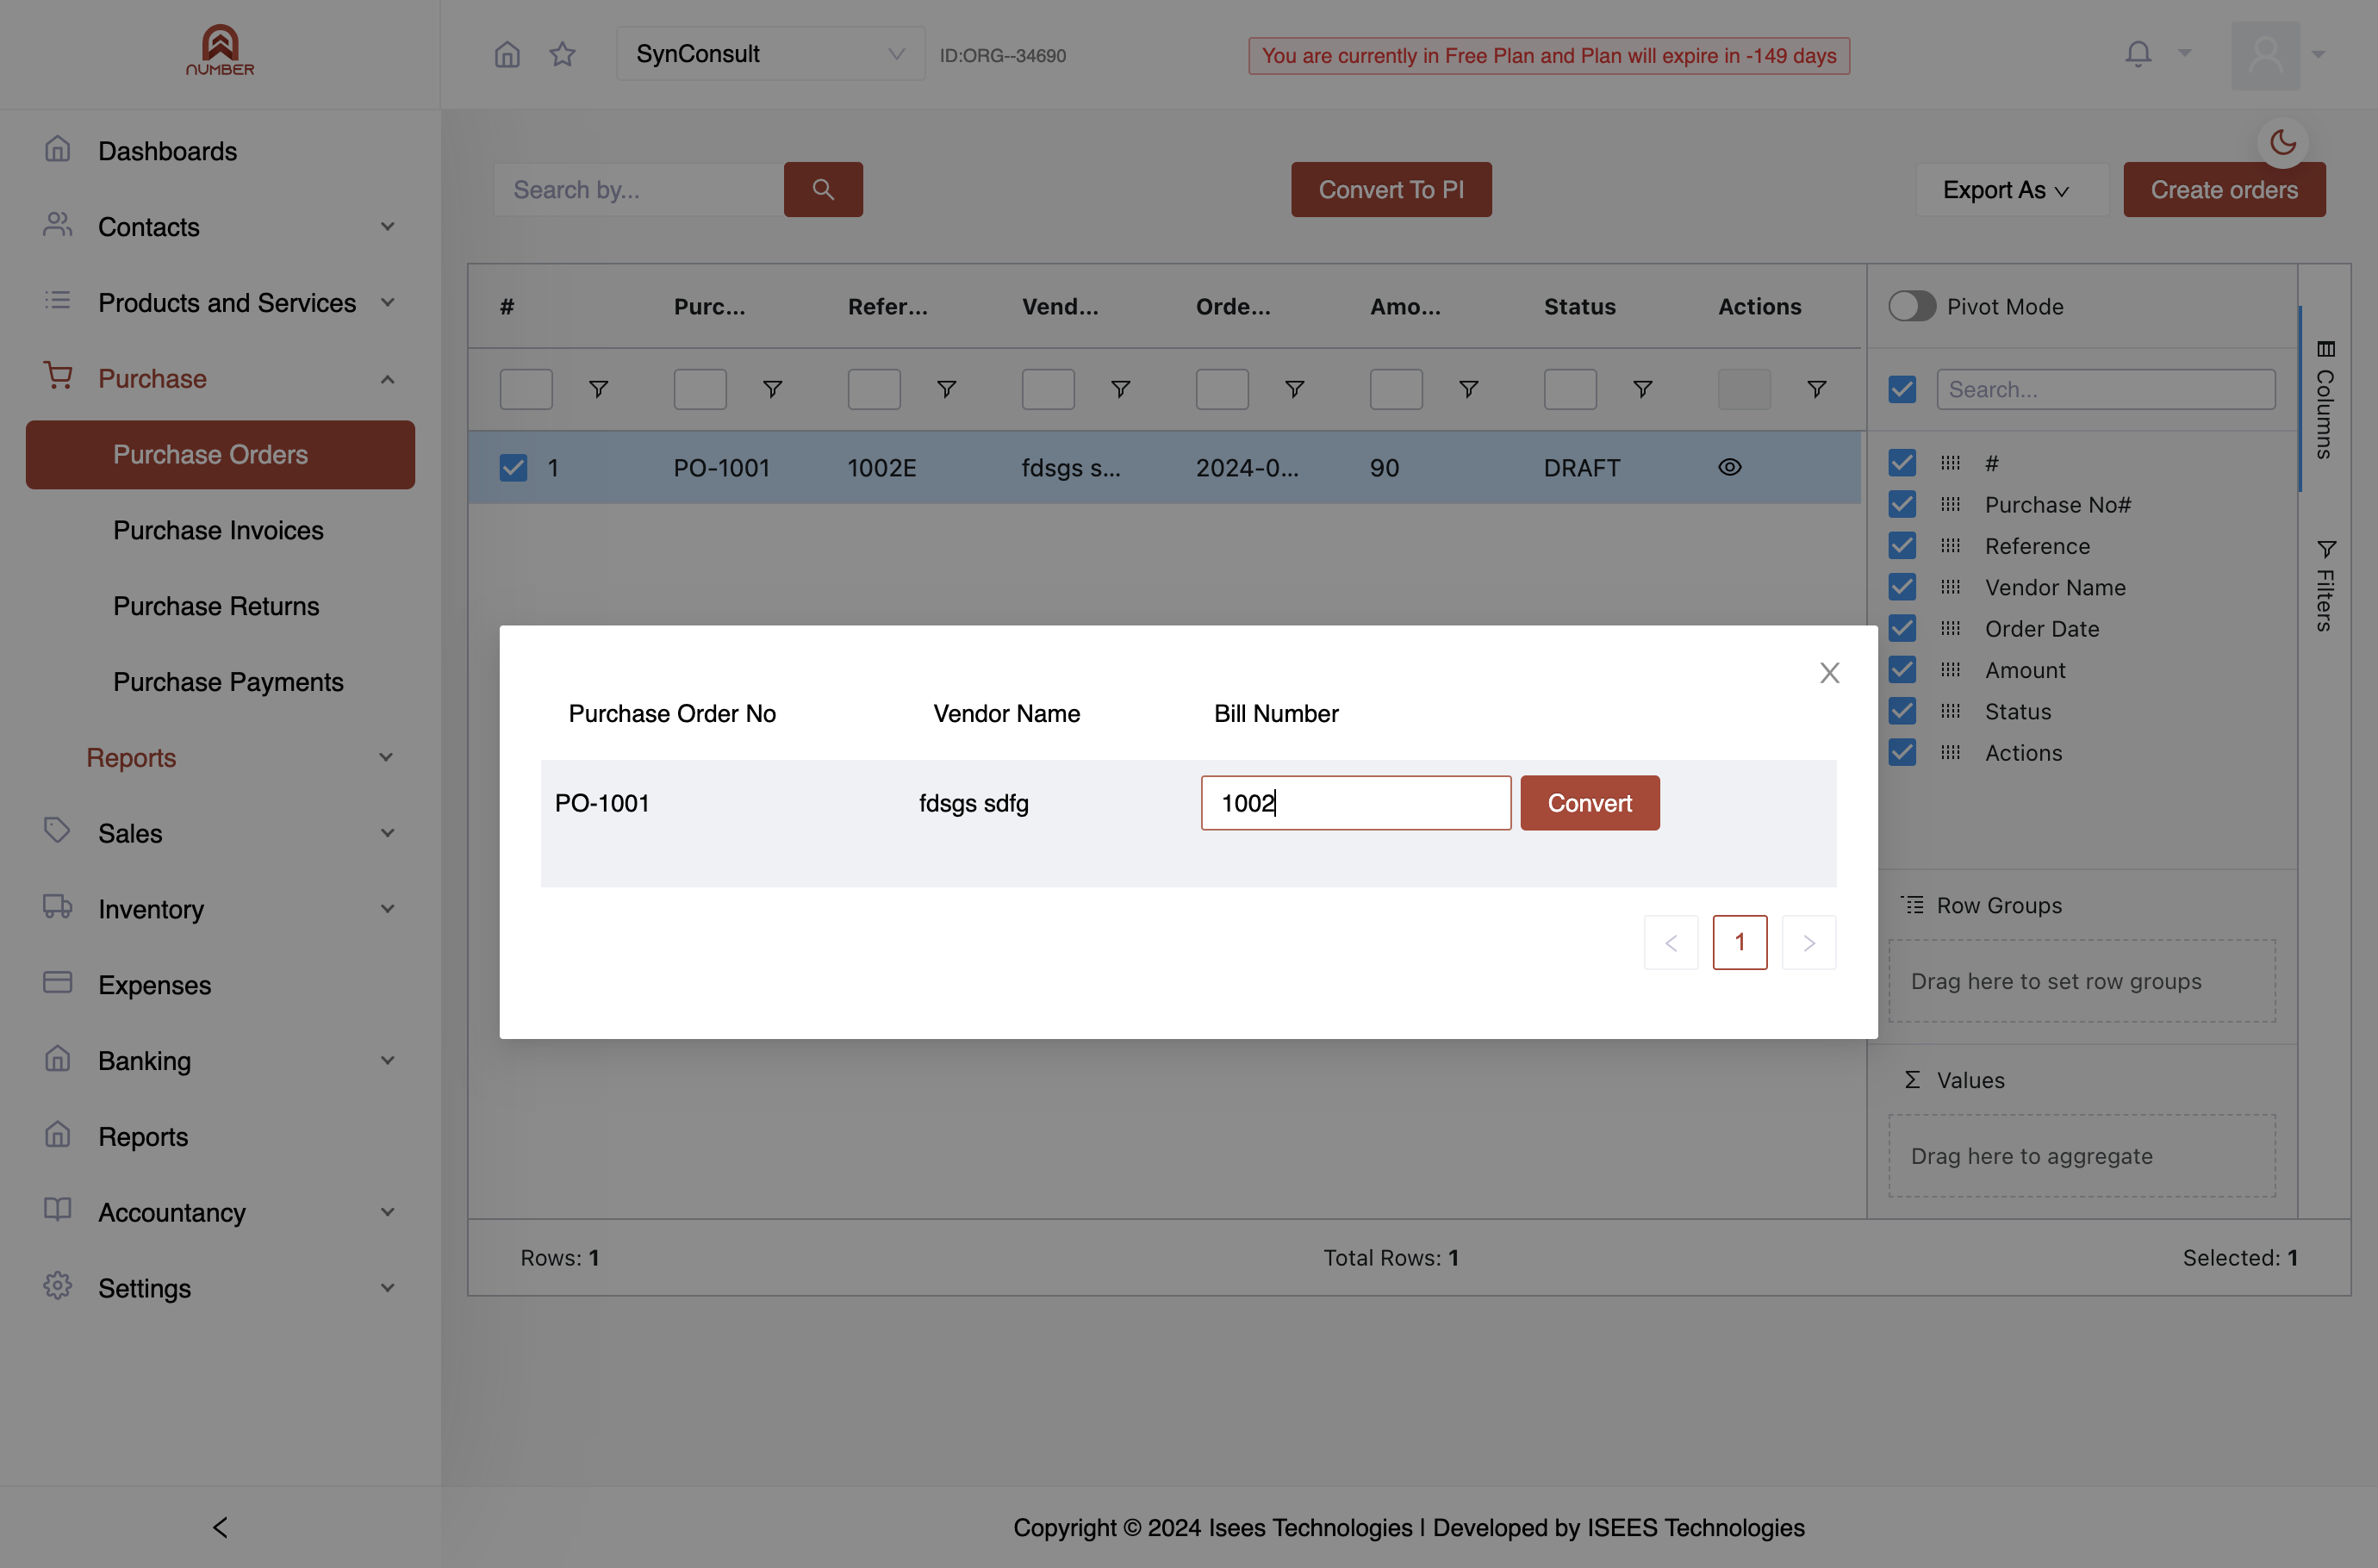Grab the Vendor Name column drag handle
2378x1568 pixels.
[x=1950, y=587]
